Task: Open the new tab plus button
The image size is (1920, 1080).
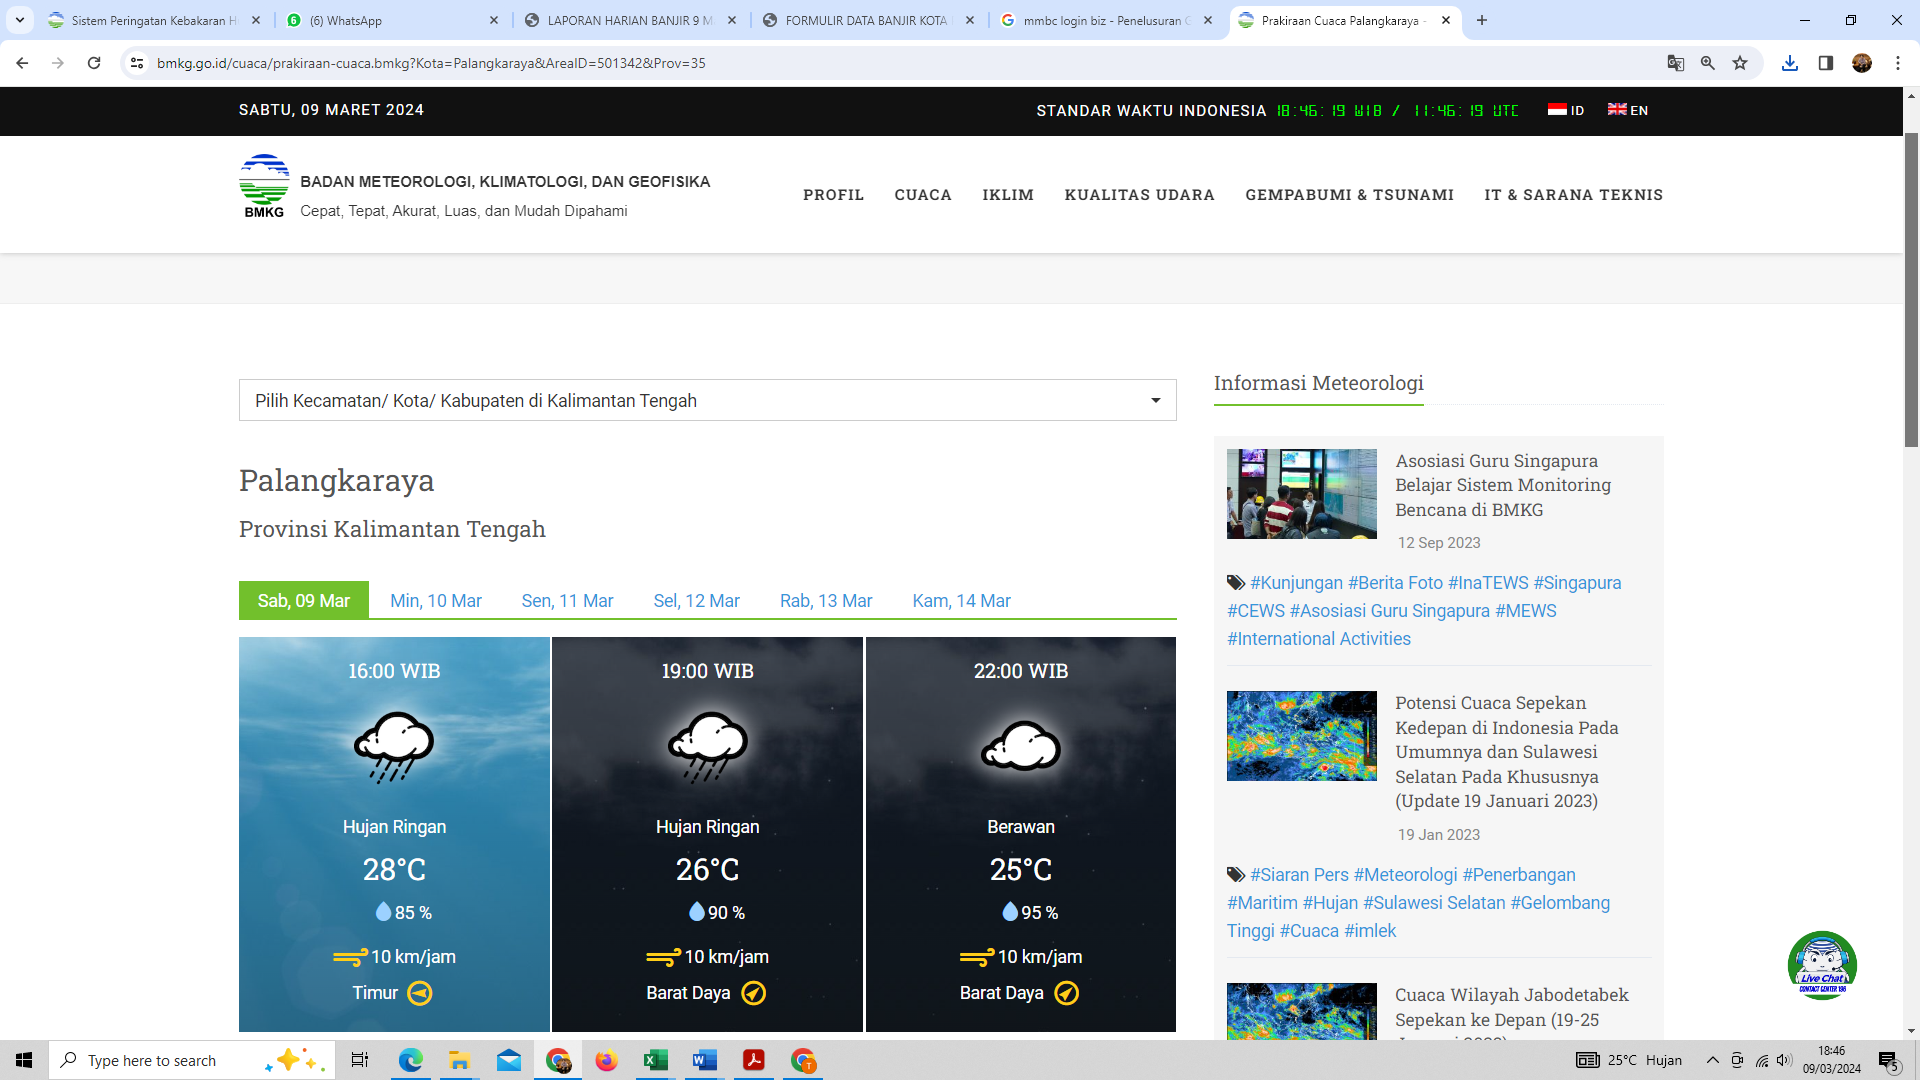Action: coord(1482,20)
